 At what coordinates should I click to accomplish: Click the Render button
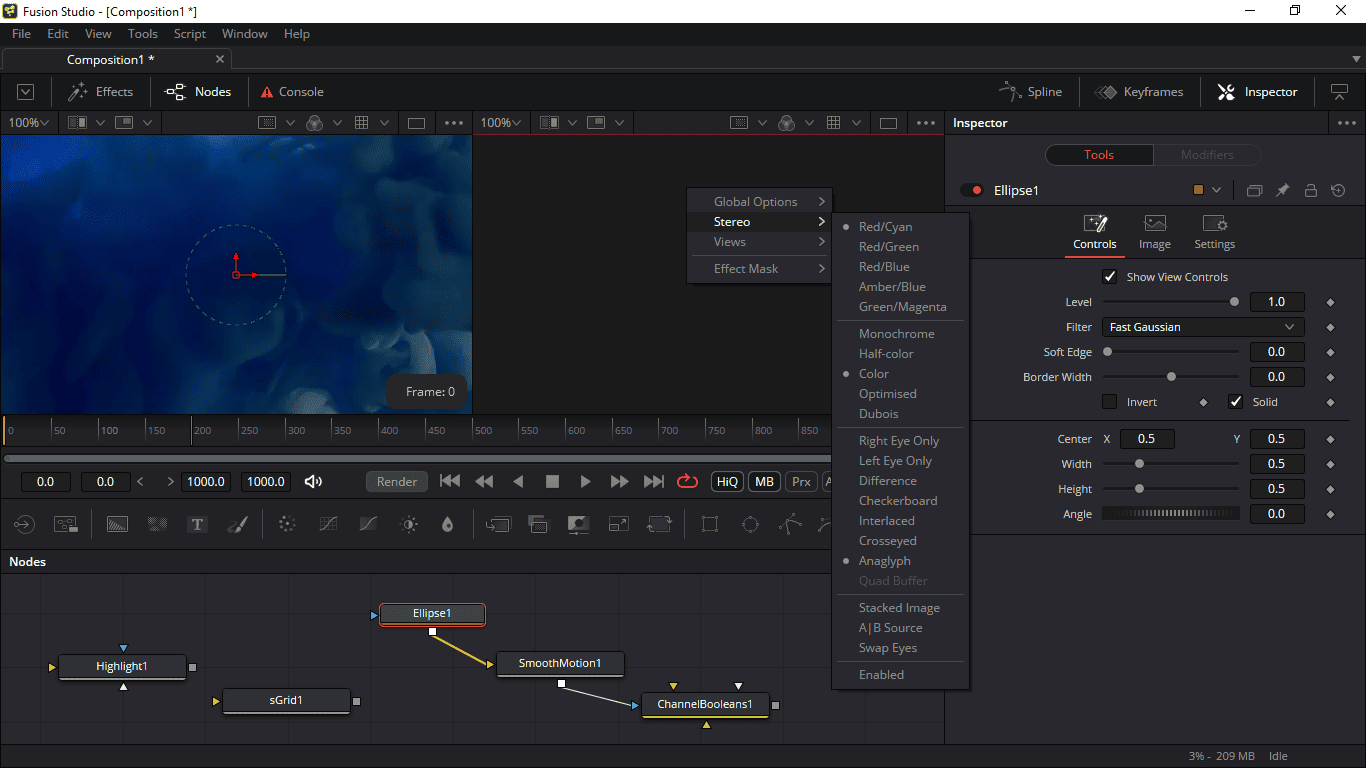coord(397,481)
